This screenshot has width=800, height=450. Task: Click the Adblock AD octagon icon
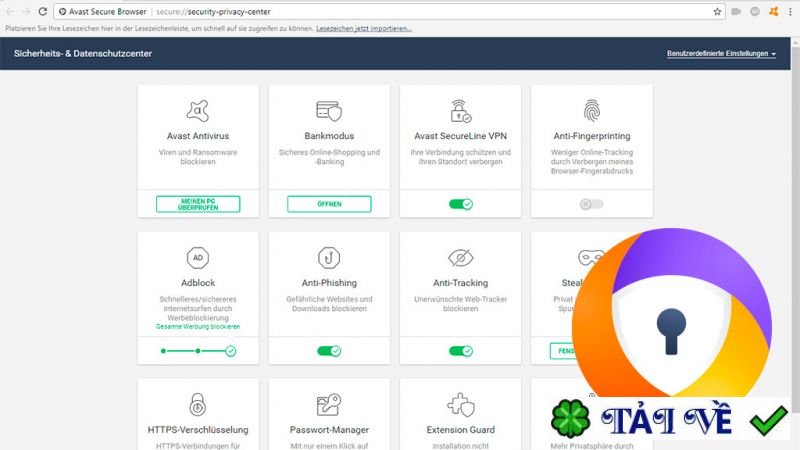198,258
